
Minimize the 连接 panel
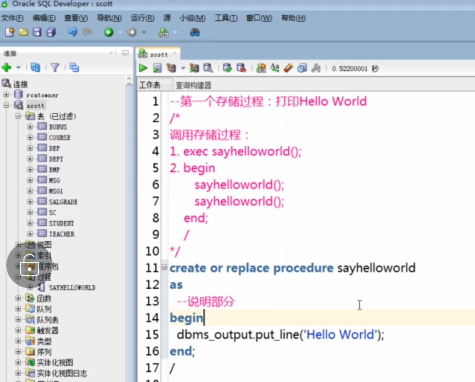click(125, 53)
